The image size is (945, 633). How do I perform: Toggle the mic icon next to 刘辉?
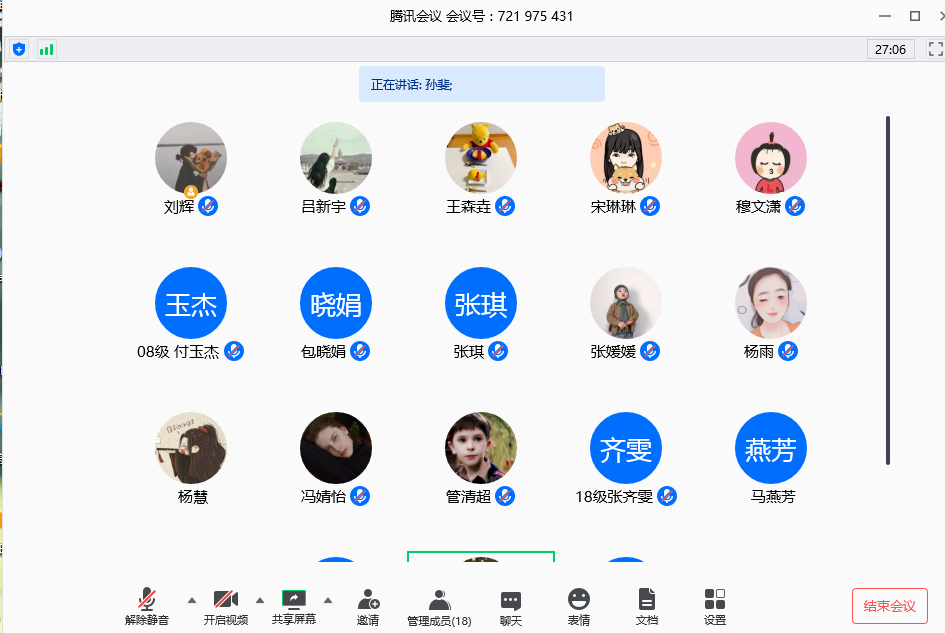click(208, 206)
